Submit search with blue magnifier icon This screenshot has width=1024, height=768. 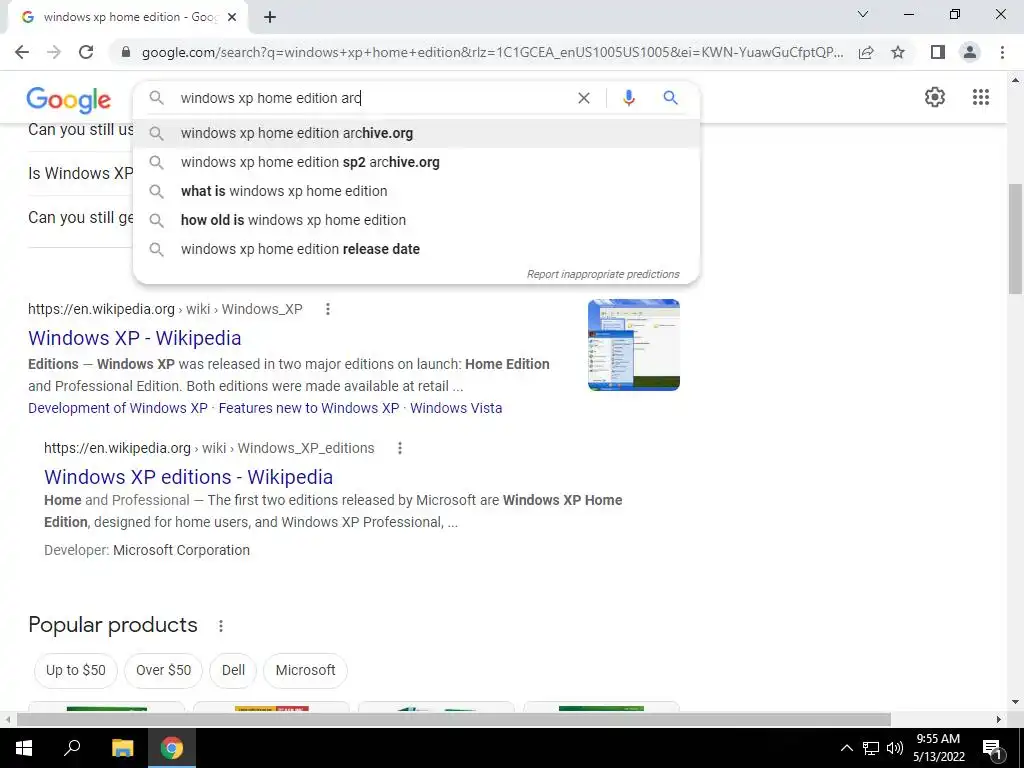[x=670, y=98]
